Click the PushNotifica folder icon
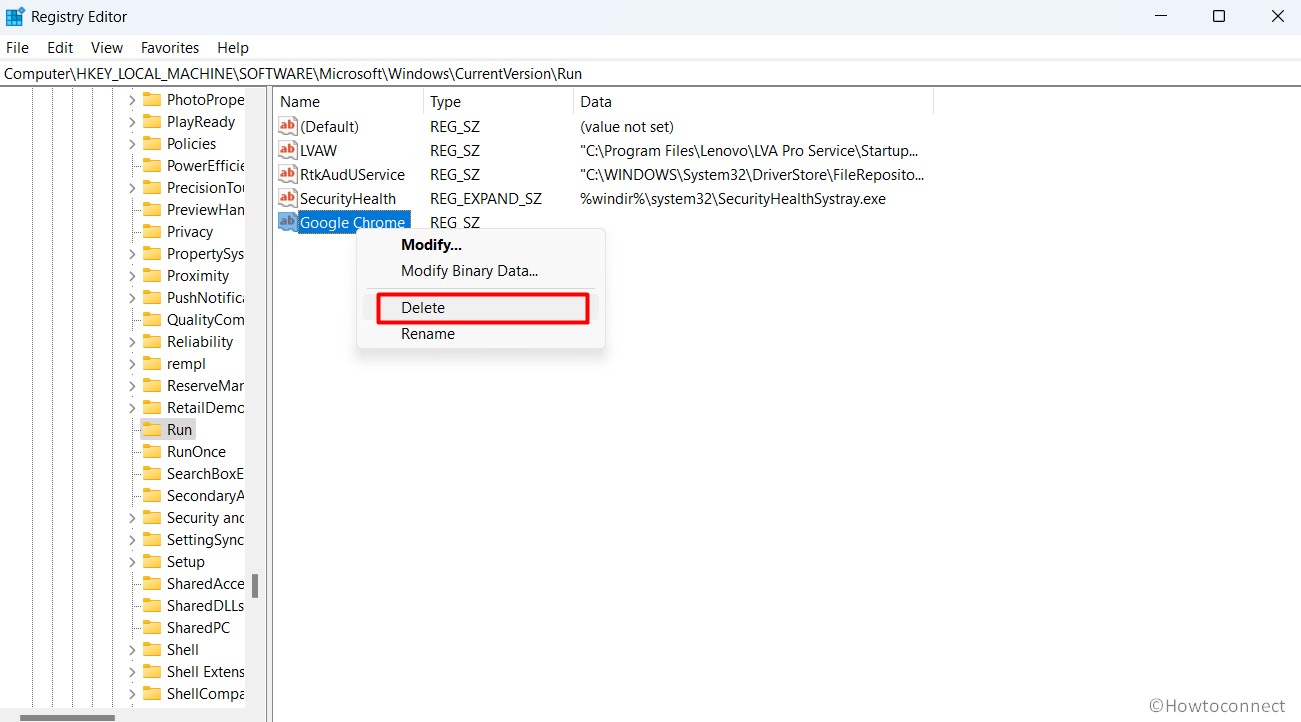Screen dimensions: 1301x722 [x=152, y=297]
